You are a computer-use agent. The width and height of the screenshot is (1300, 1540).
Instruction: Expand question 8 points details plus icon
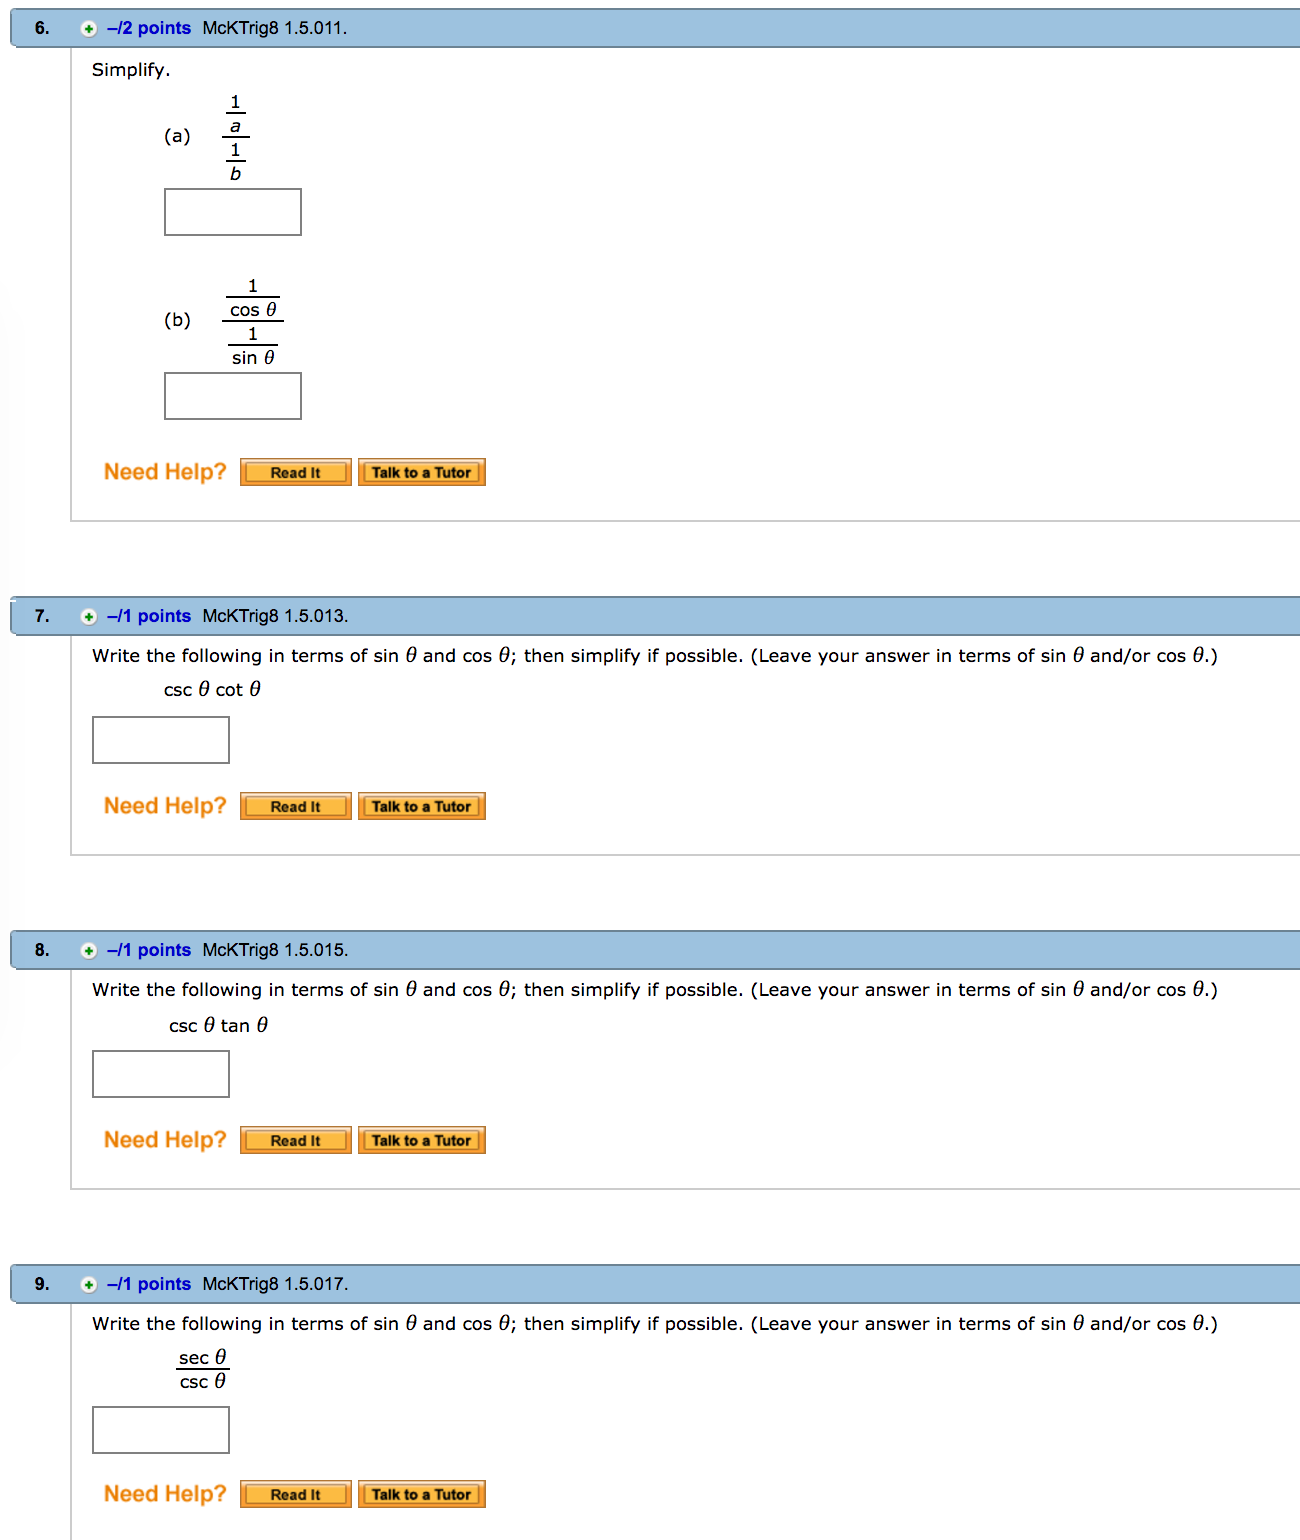tap(89, 951)
